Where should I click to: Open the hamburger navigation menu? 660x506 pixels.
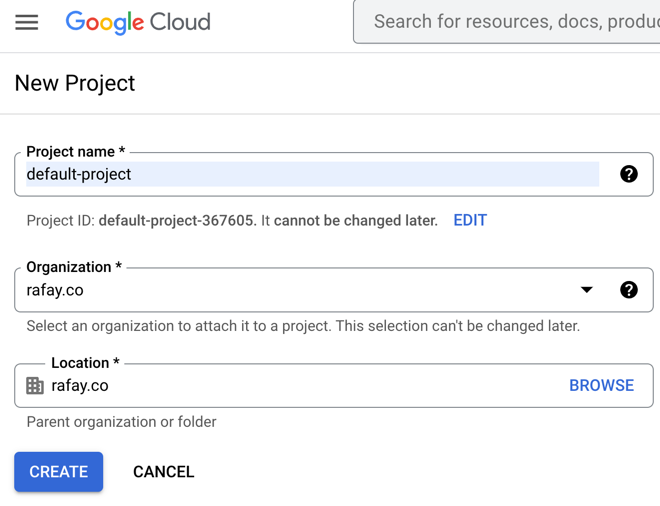tap(27, 22)
